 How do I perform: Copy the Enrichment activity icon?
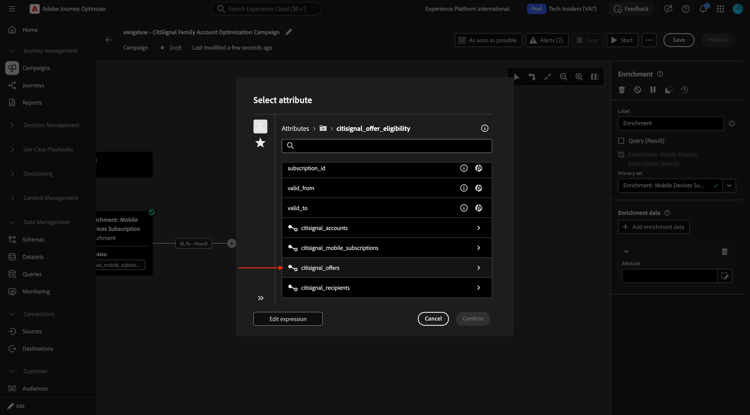(x=669, y=89)
